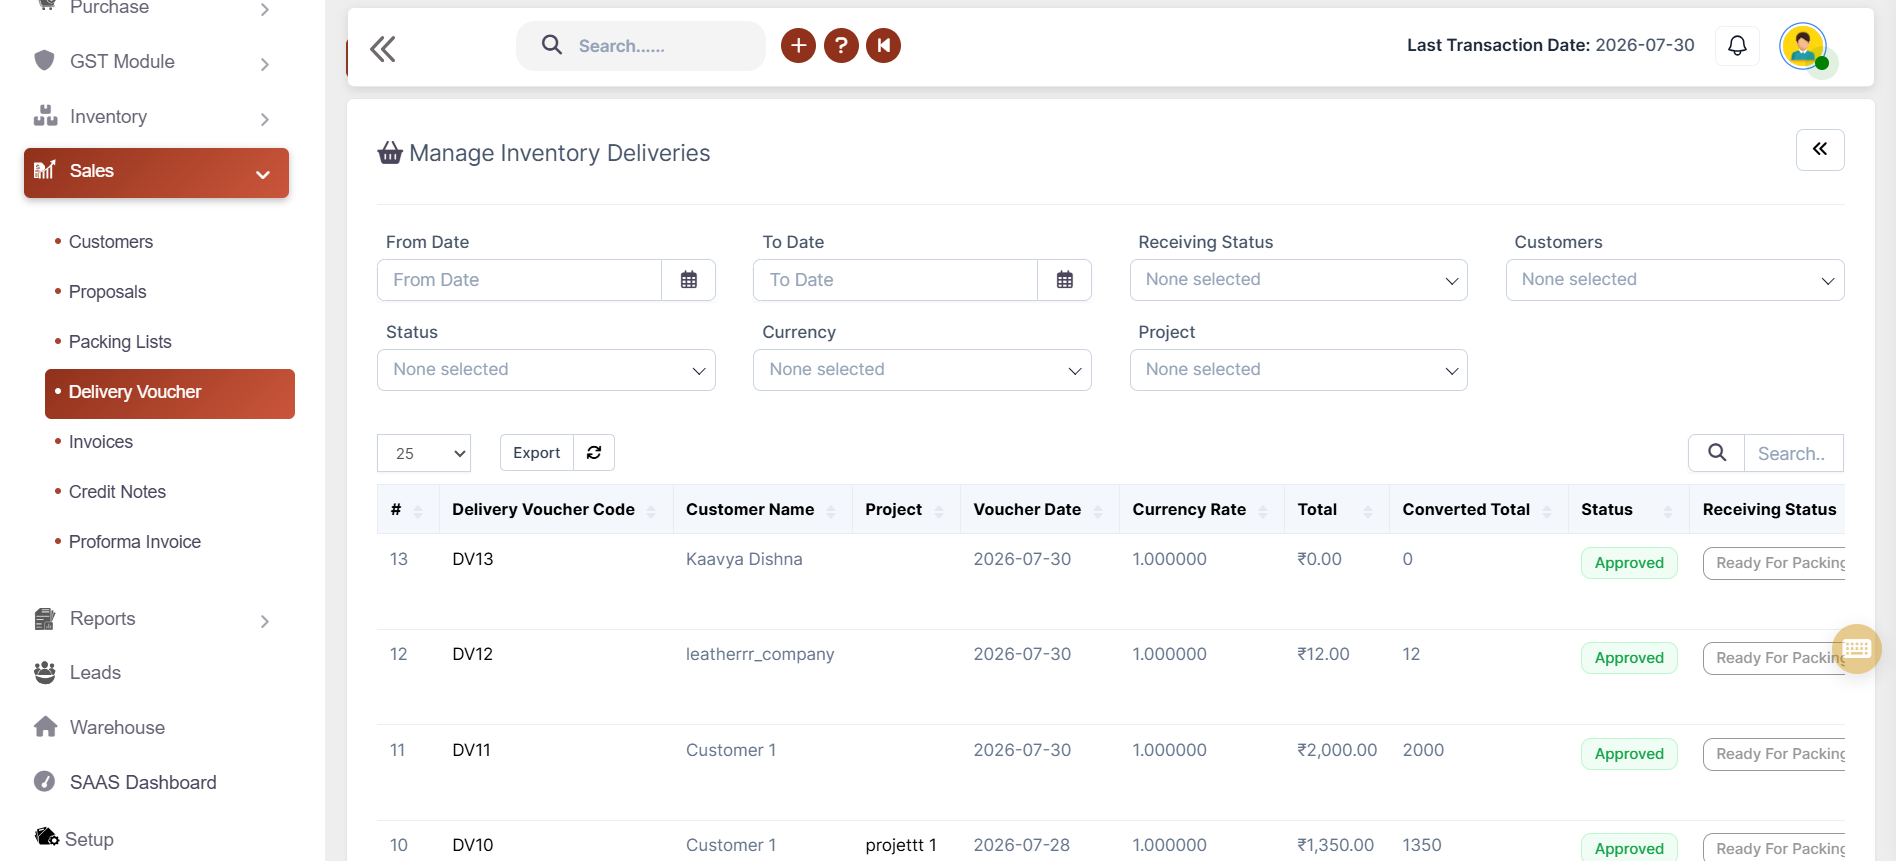Go to Packing Lists
Screen dimensions: 1896x861
pyautogui.click(x=120, y=342)
